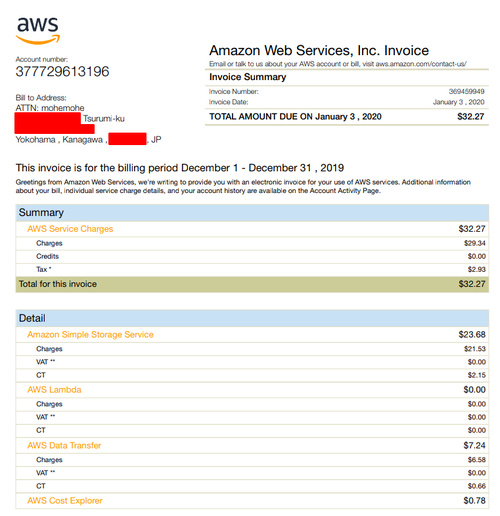This screenshot has height=516, width=500.
Task: Click the Credits row in Summary
Action: (252, 257)
